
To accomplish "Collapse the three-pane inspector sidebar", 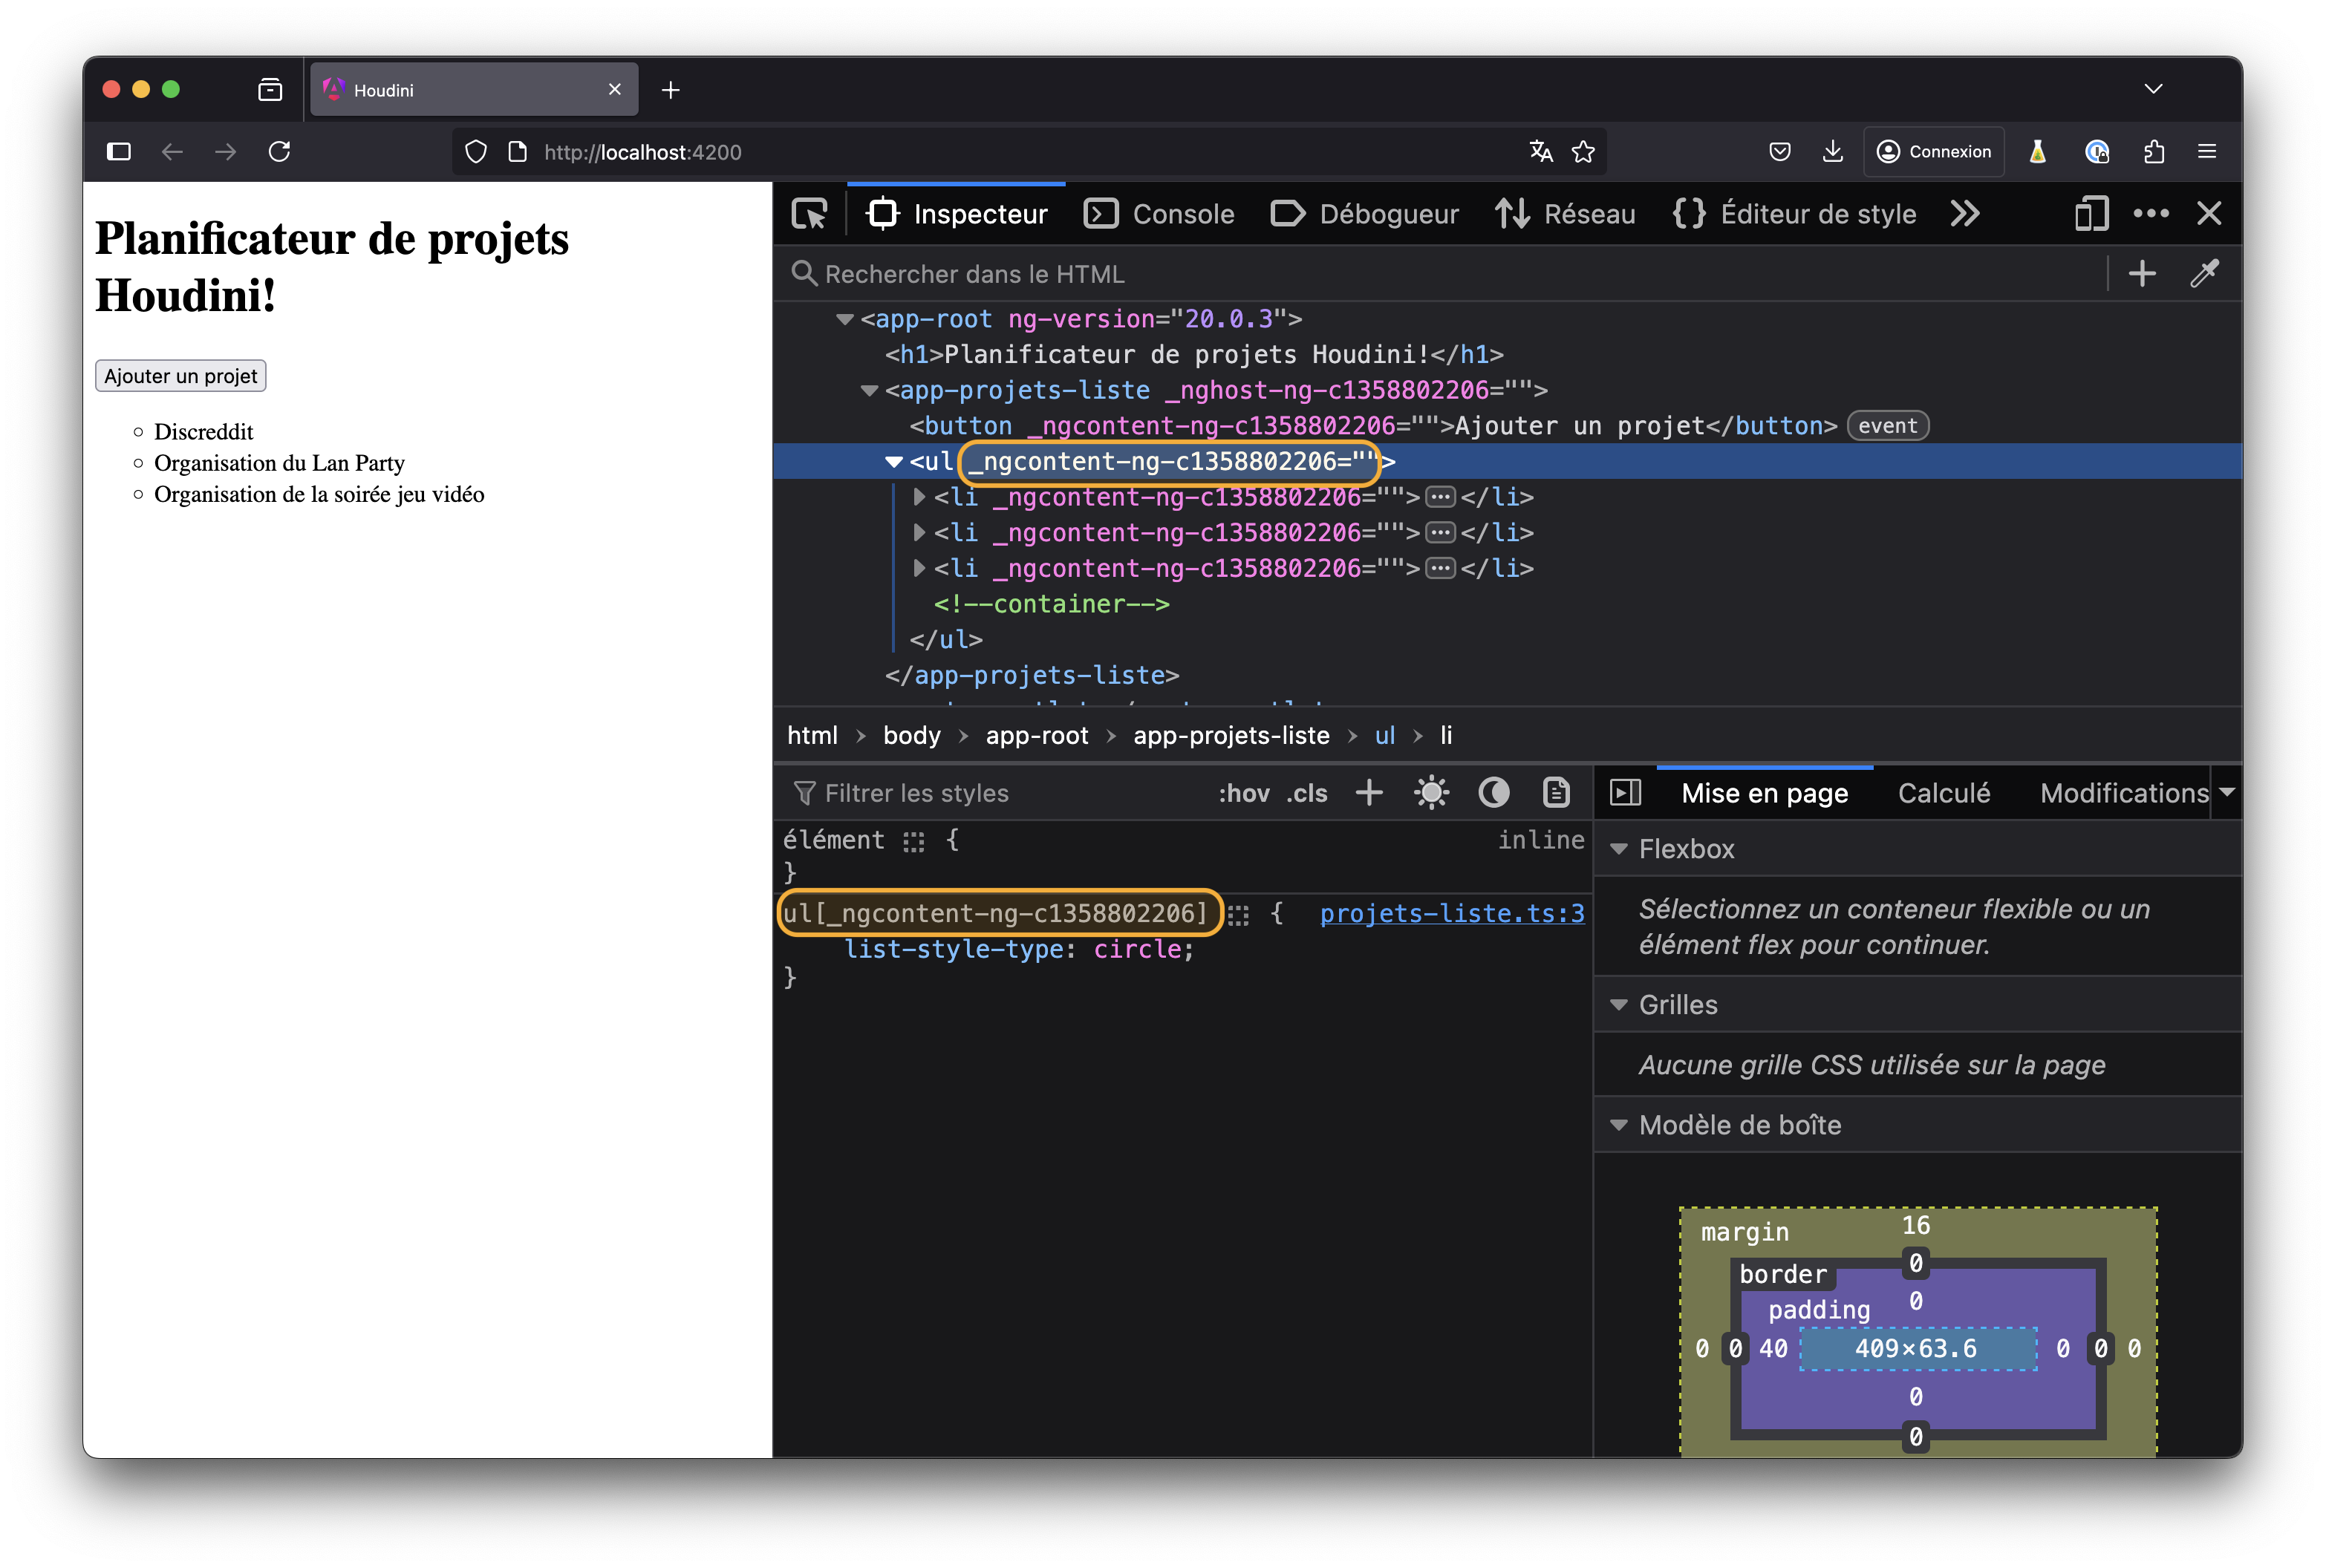I will click(x=1625, y=793).
